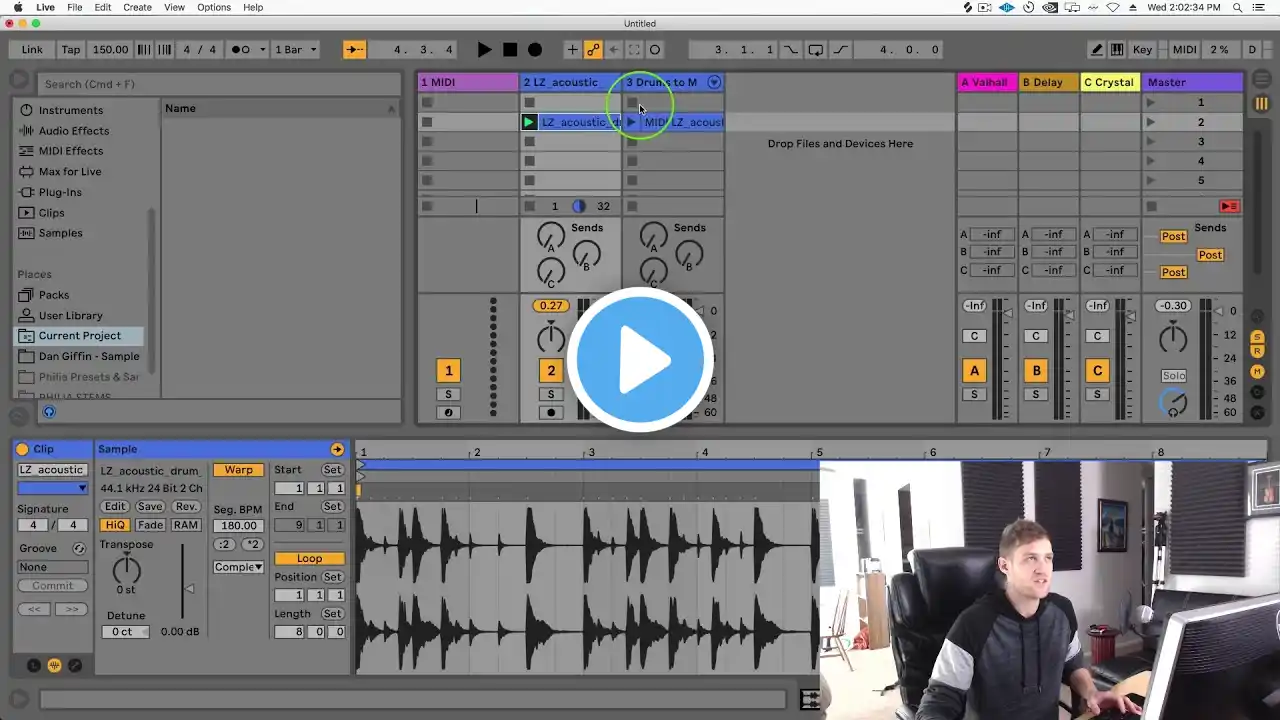Image resolution: width=1280 pixels, height=720 pixels.
Task: Toggle track 1 activator button
Action: pyautogui.click(x=448, y=371)
